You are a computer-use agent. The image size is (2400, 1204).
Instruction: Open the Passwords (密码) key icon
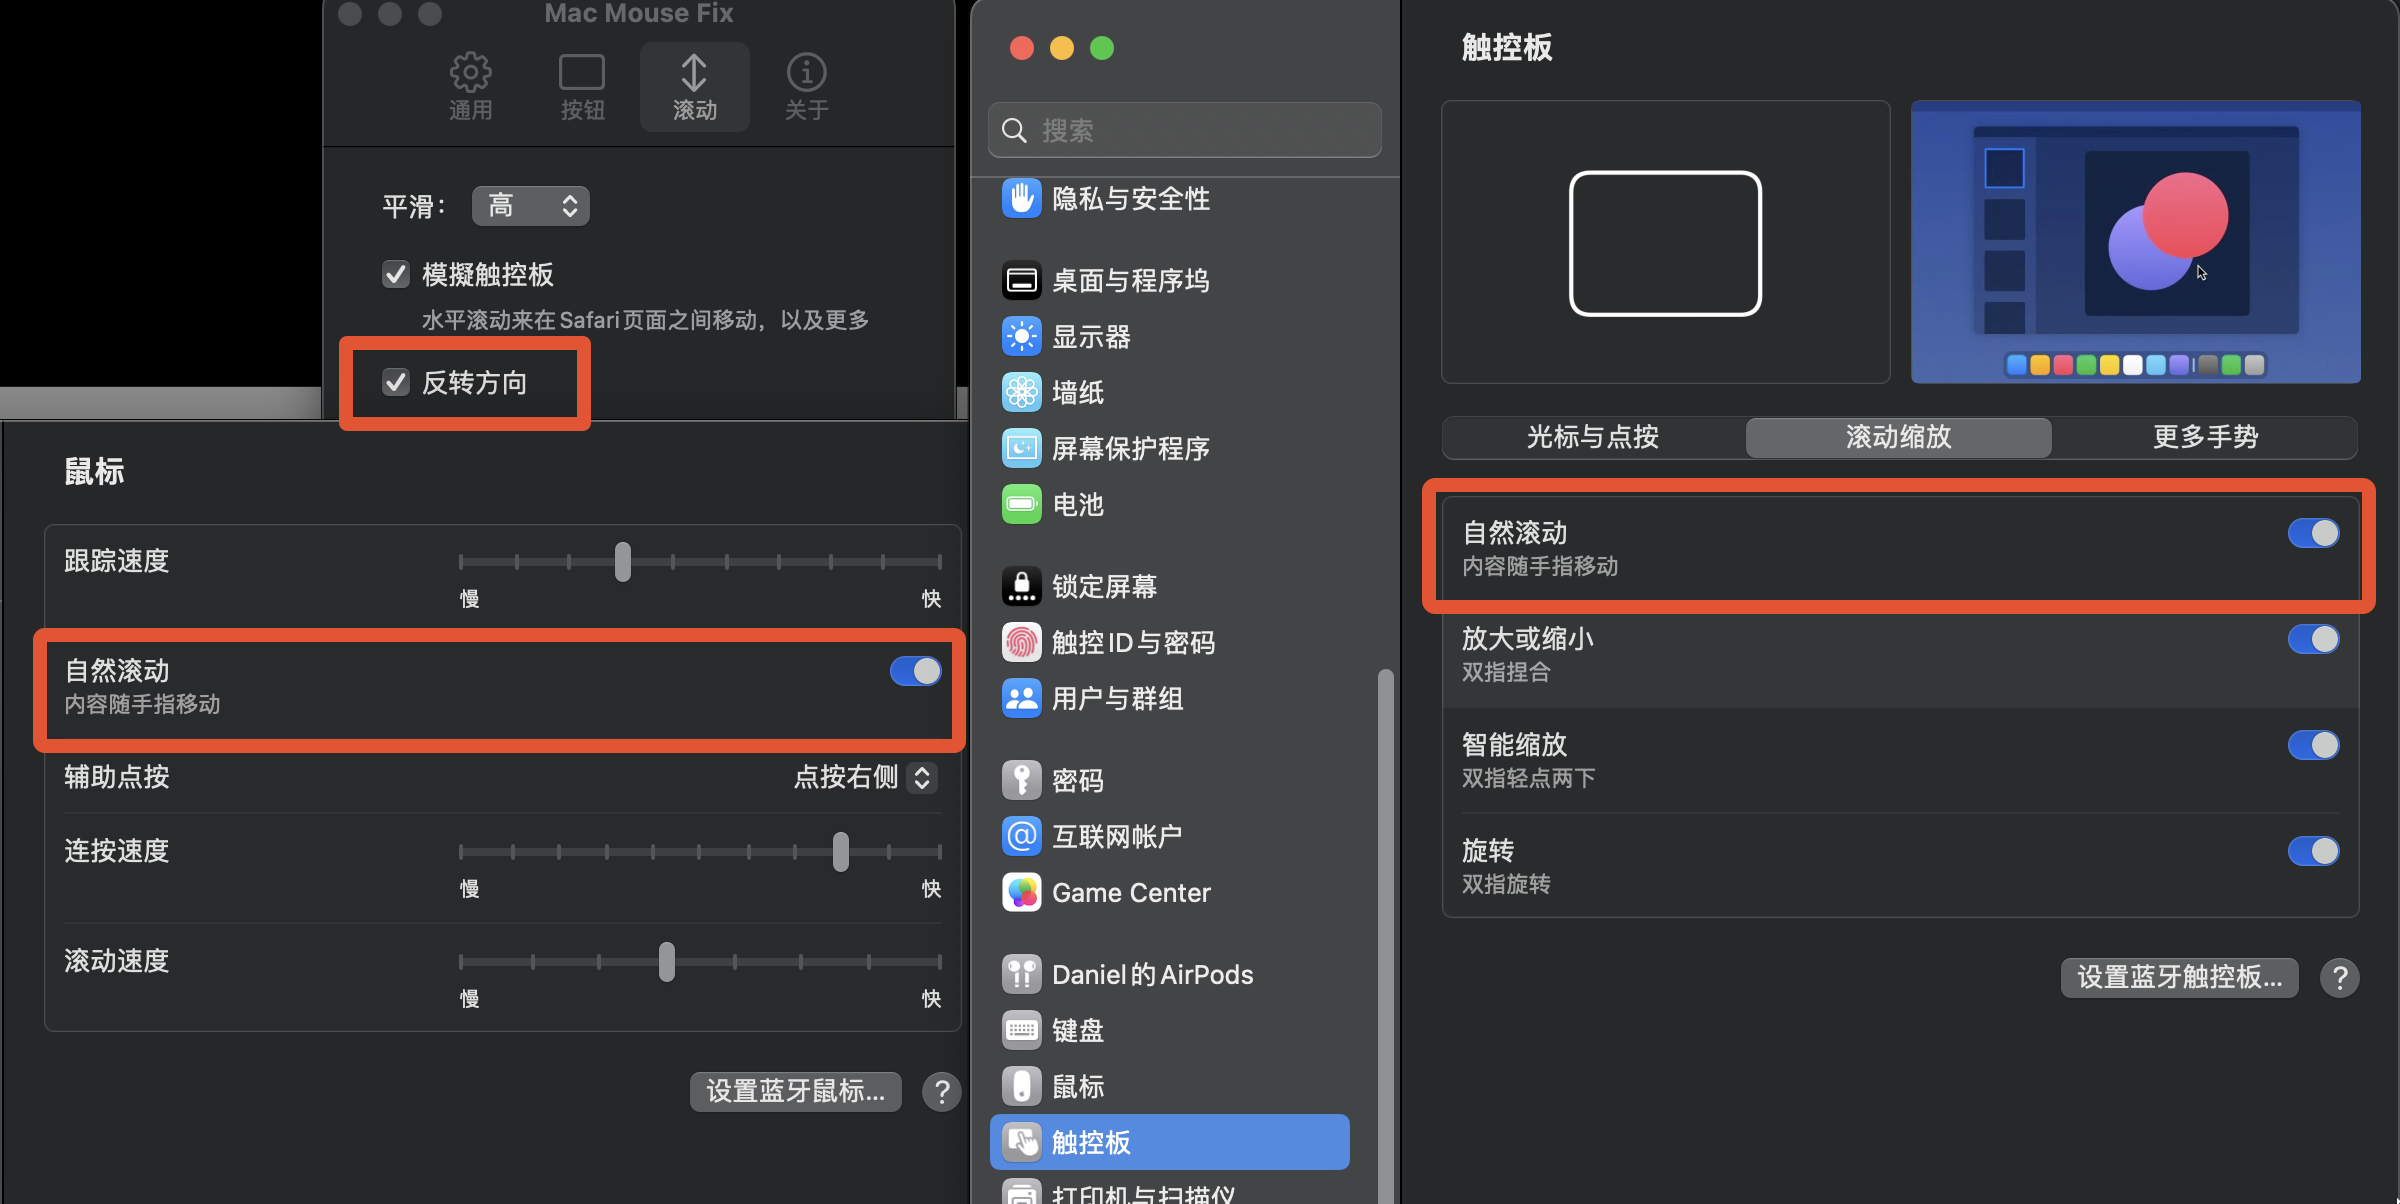point(1021,781)
